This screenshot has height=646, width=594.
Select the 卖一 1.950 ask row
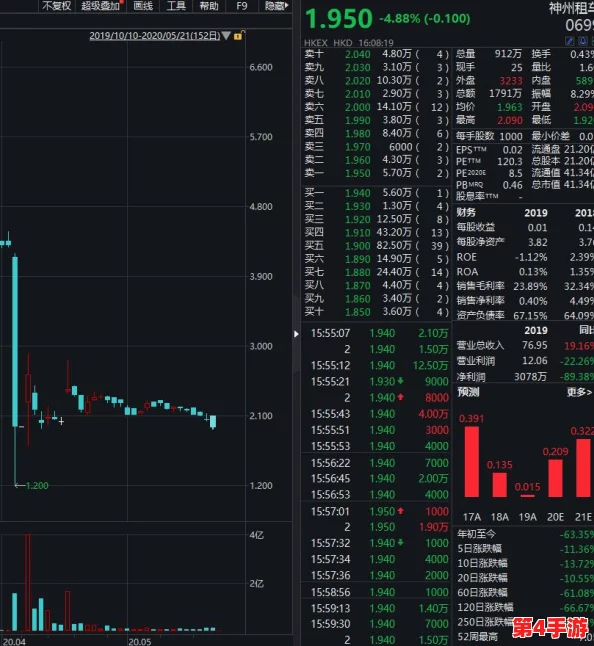pos(377,173)
